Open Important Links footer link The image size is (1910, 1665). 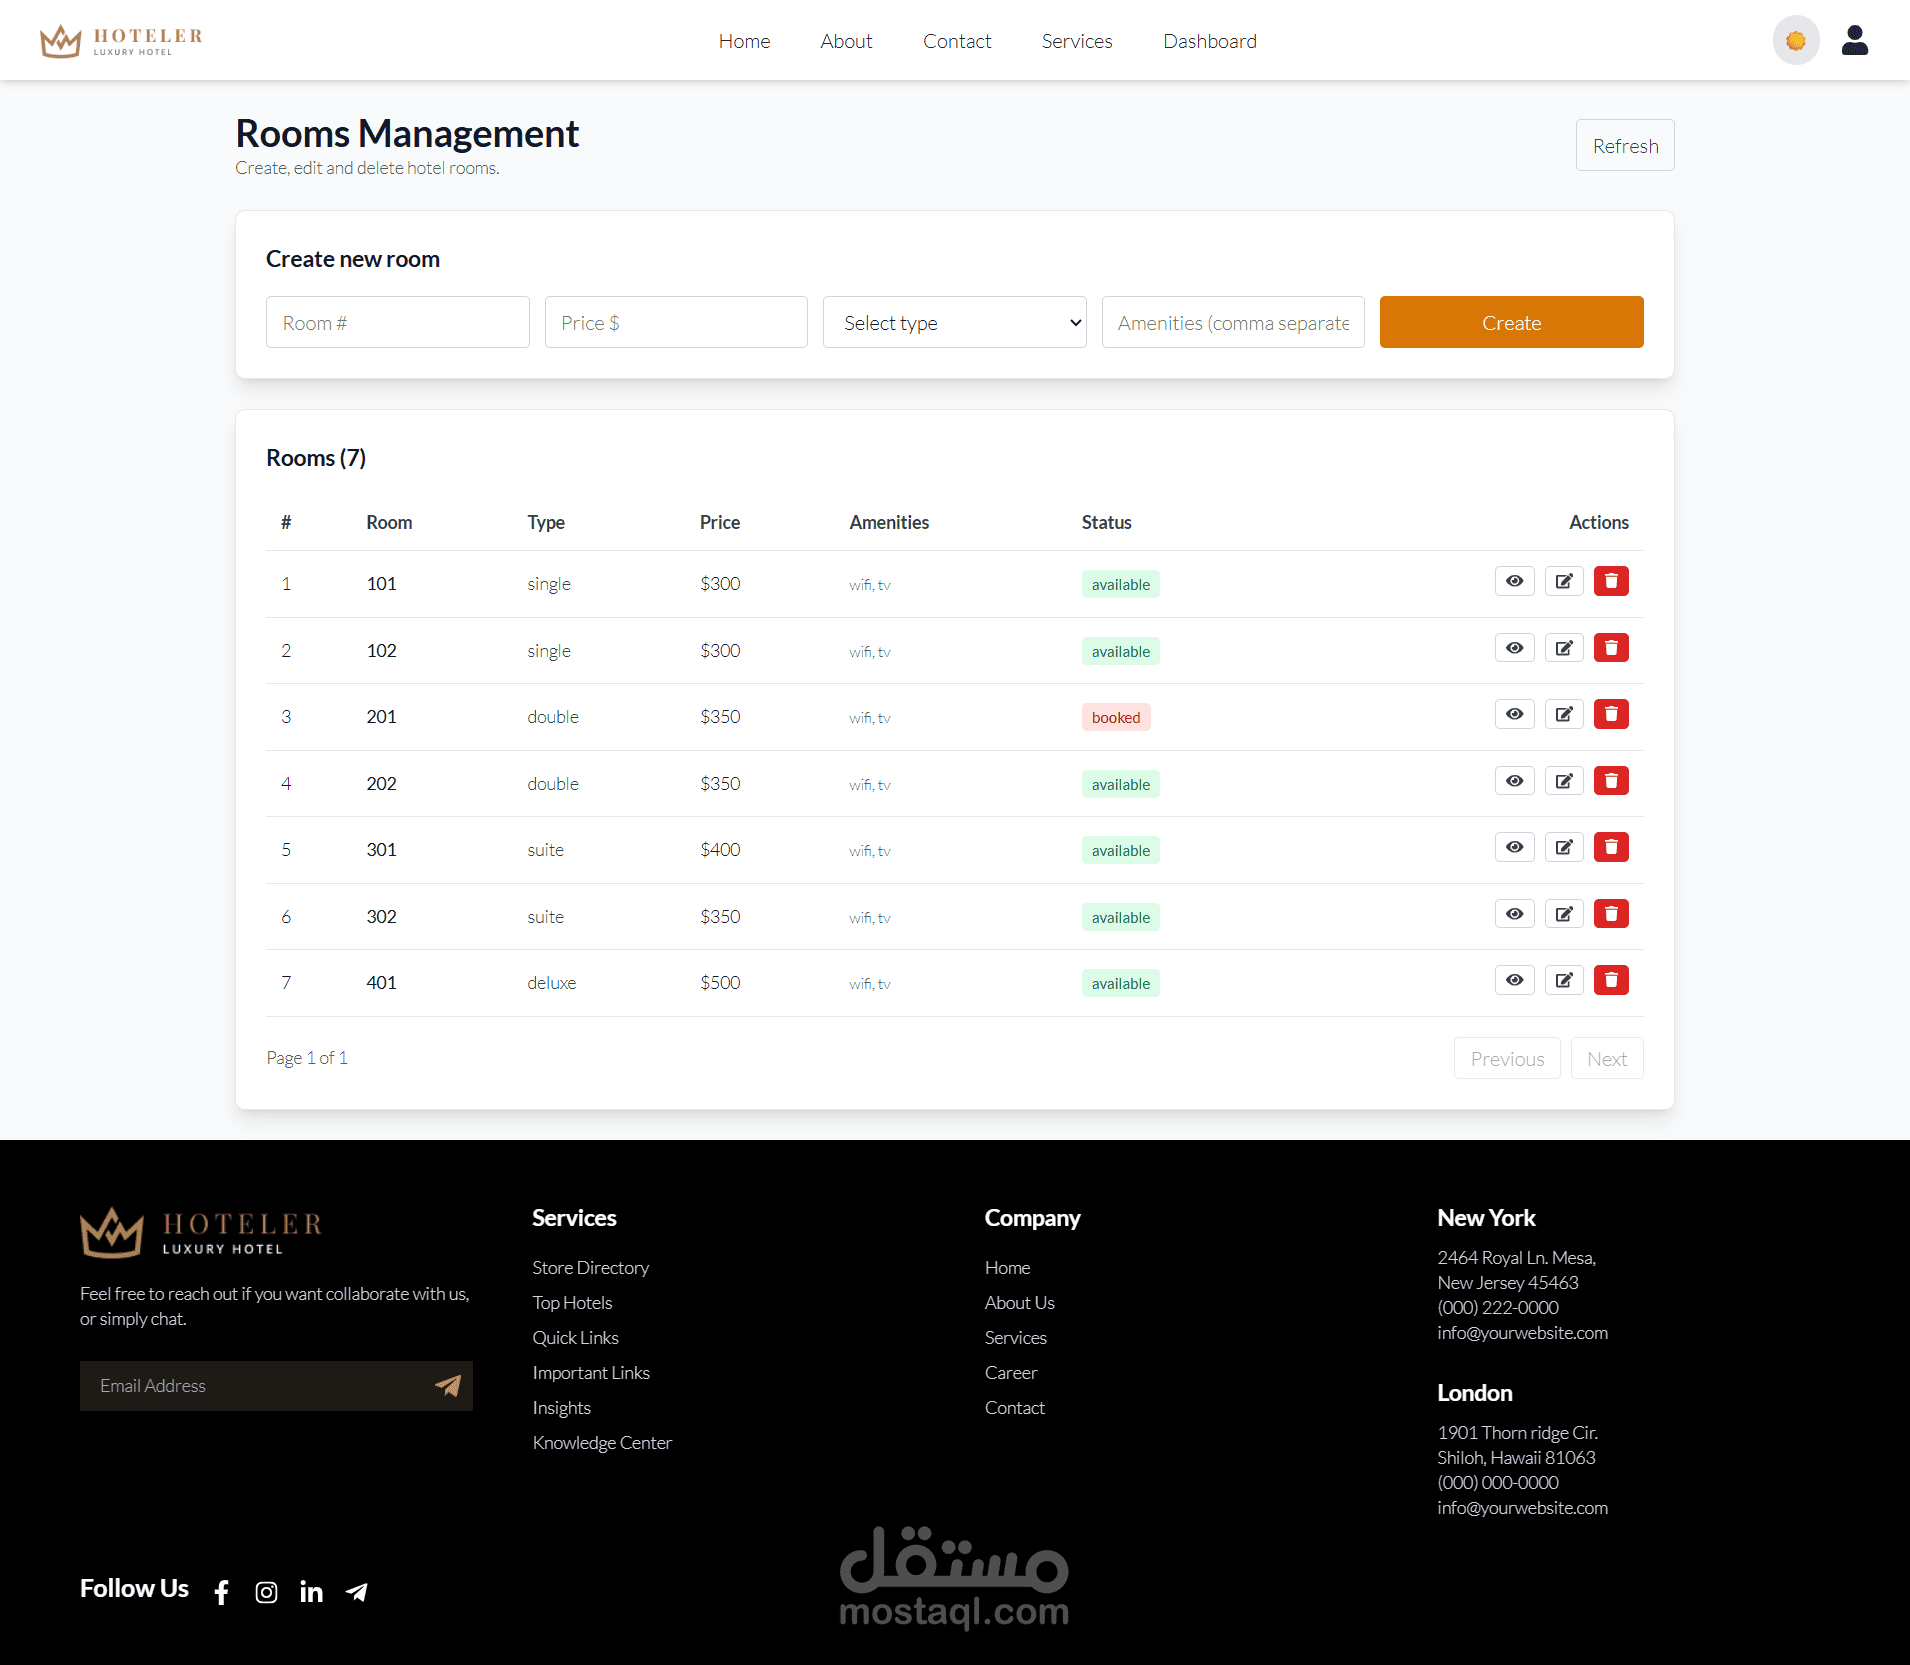point(591,1372)
